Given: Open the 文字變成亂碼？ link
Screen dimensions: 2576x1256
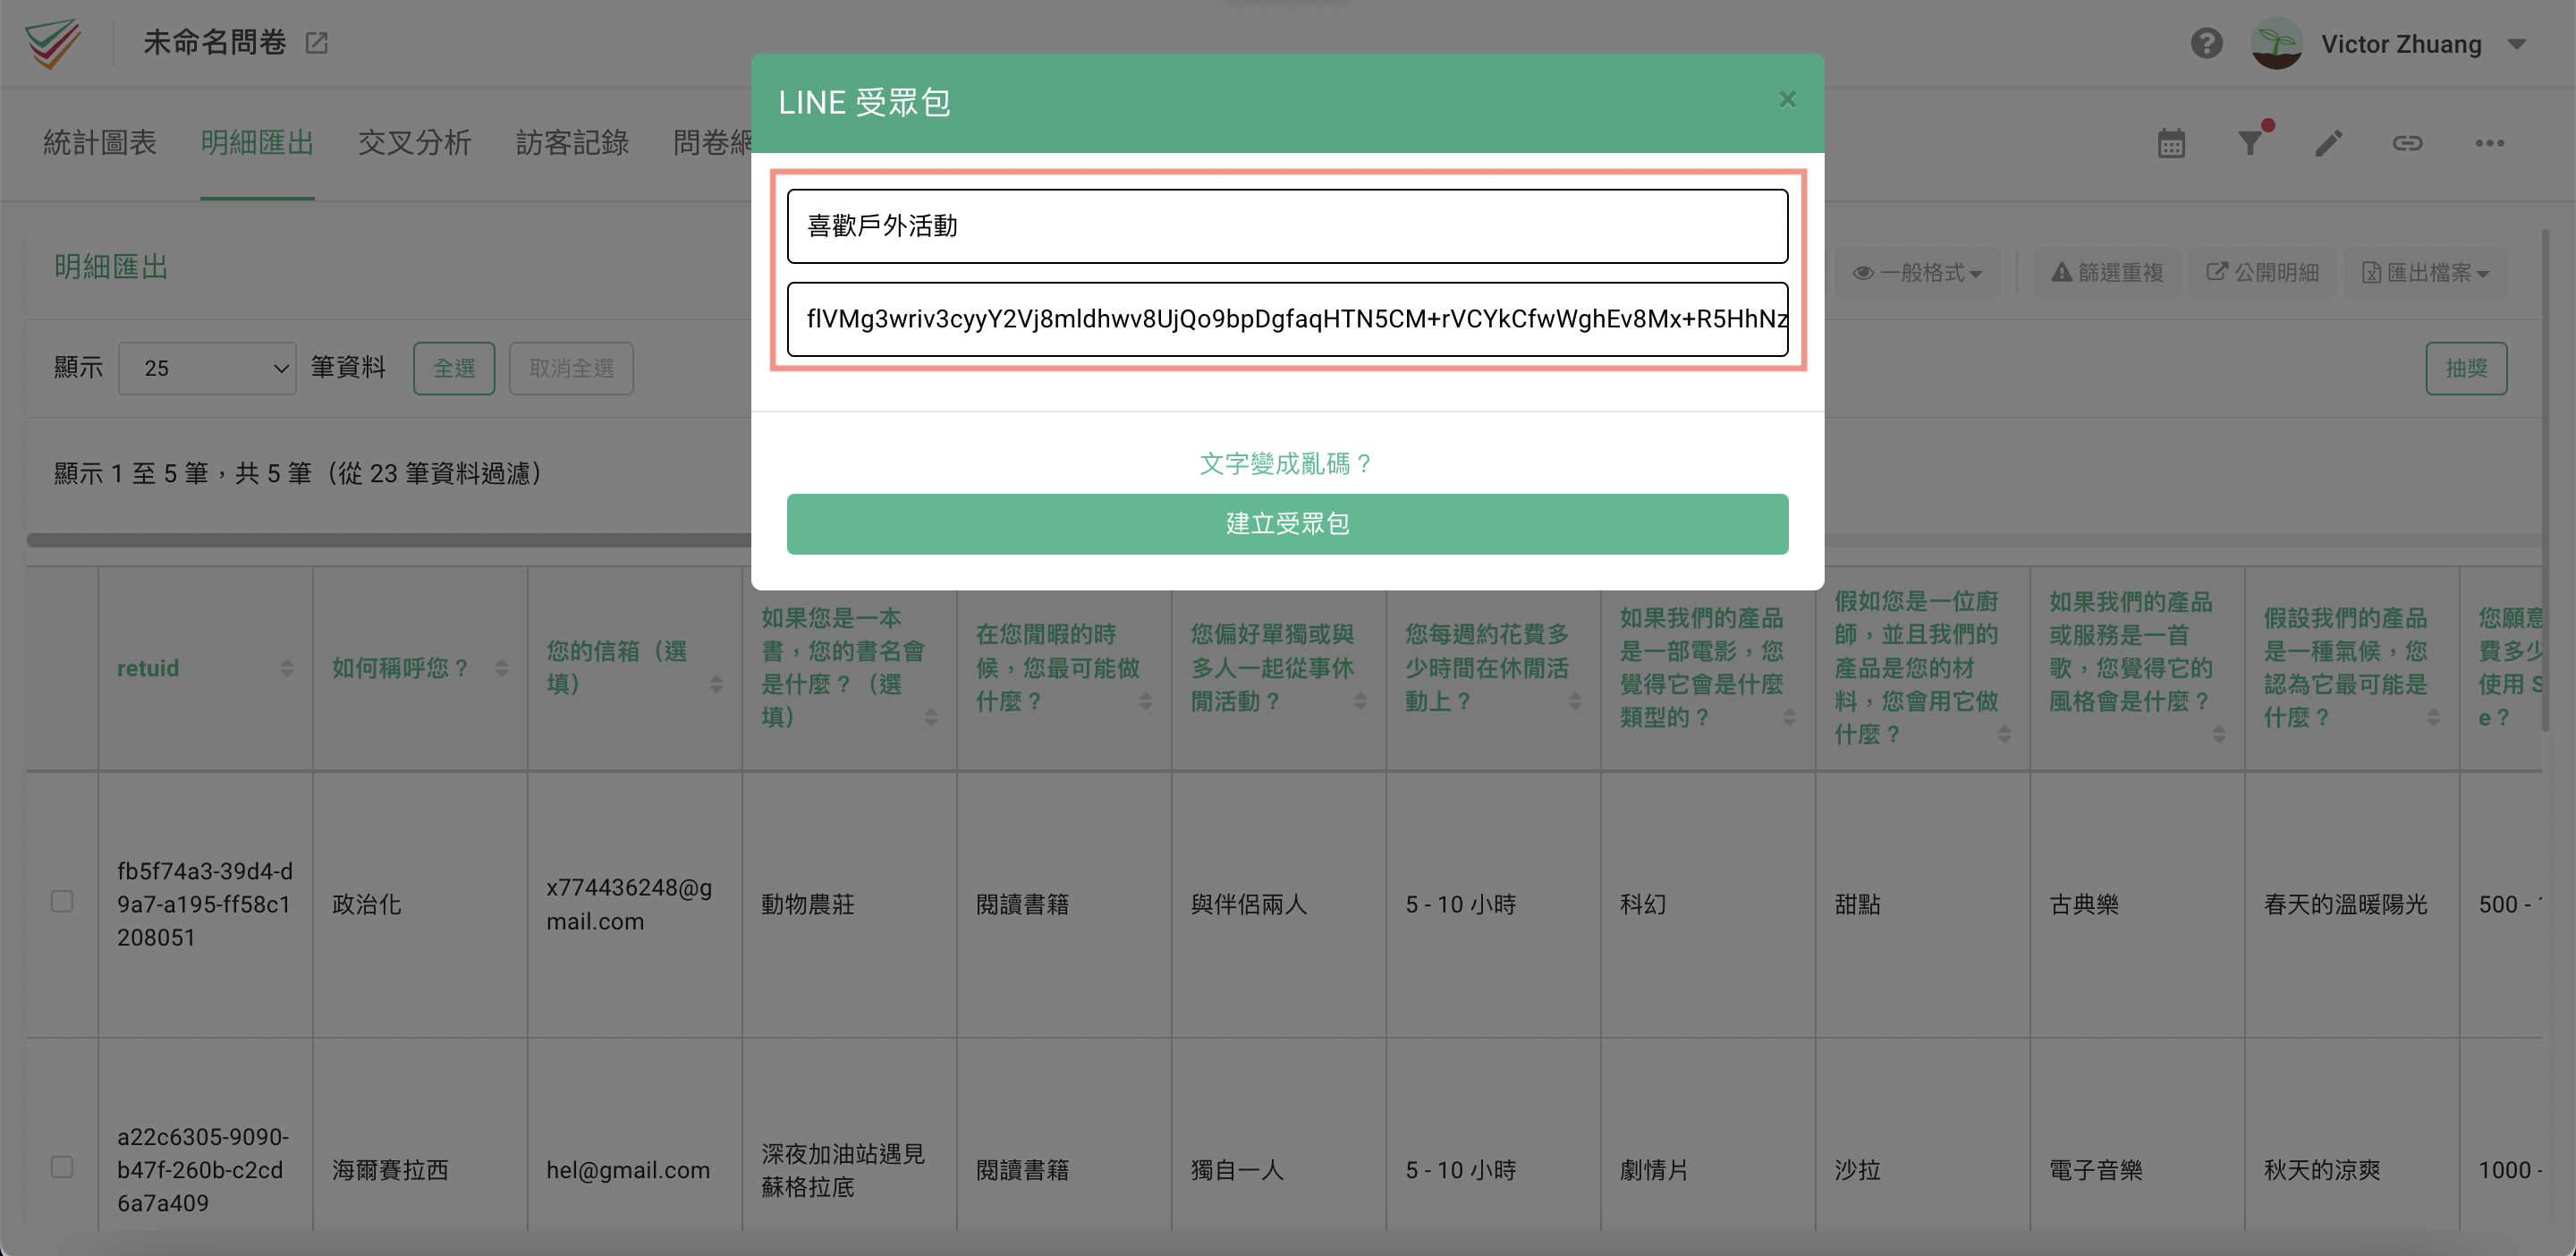Looking at the screenshot, I should coord(1287,464).
